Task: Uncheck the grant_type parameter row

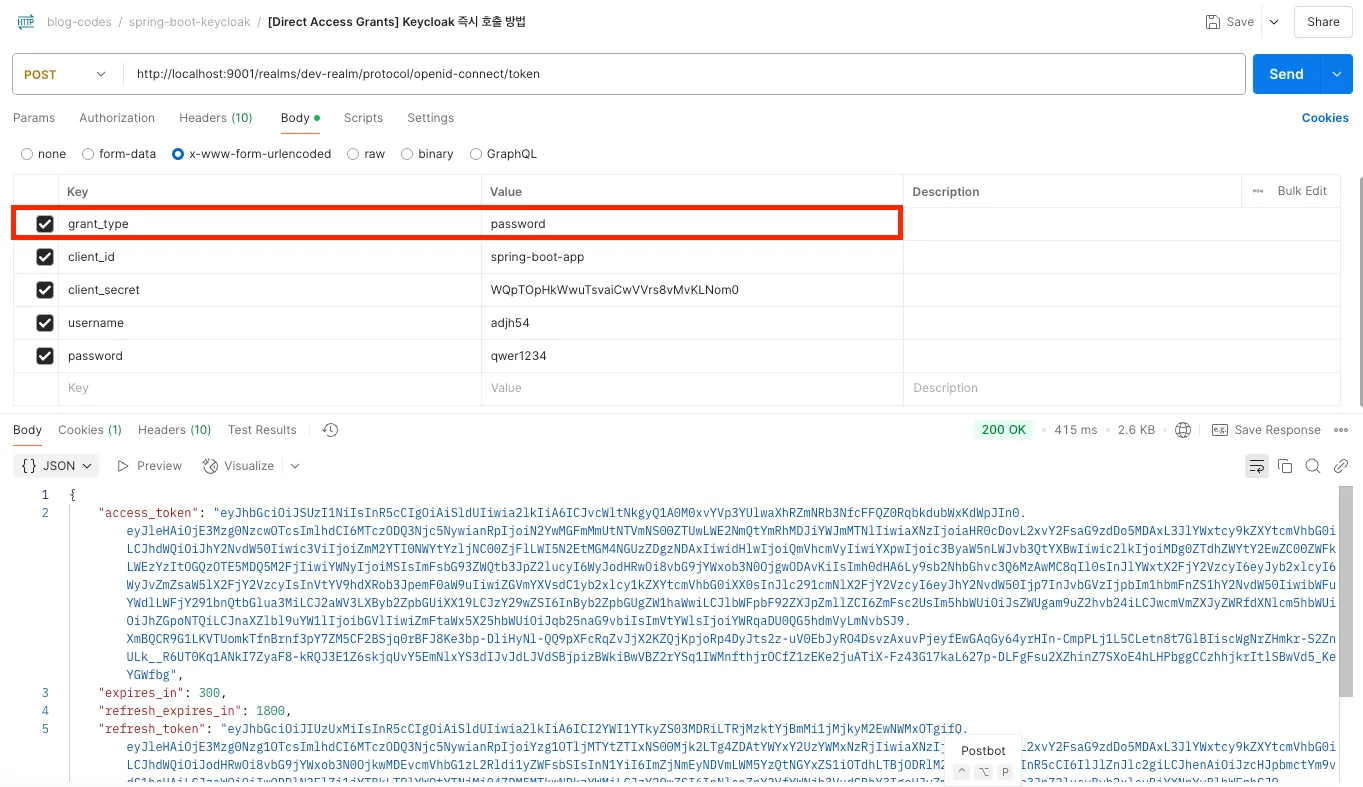Action: 45,224
